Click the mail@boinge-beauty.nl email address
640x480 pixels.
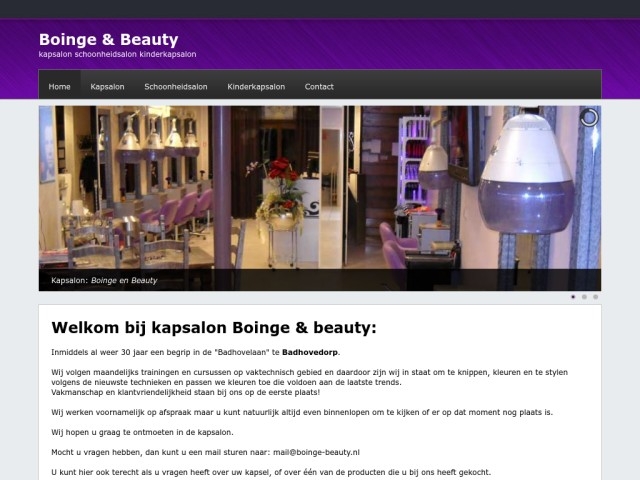[316, 452]
